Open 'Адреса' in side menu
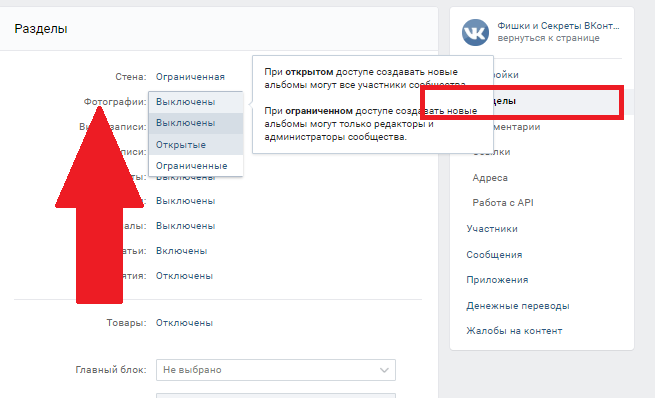The height and width of the screenshot is (398, 655). click(x=490, y=178)
